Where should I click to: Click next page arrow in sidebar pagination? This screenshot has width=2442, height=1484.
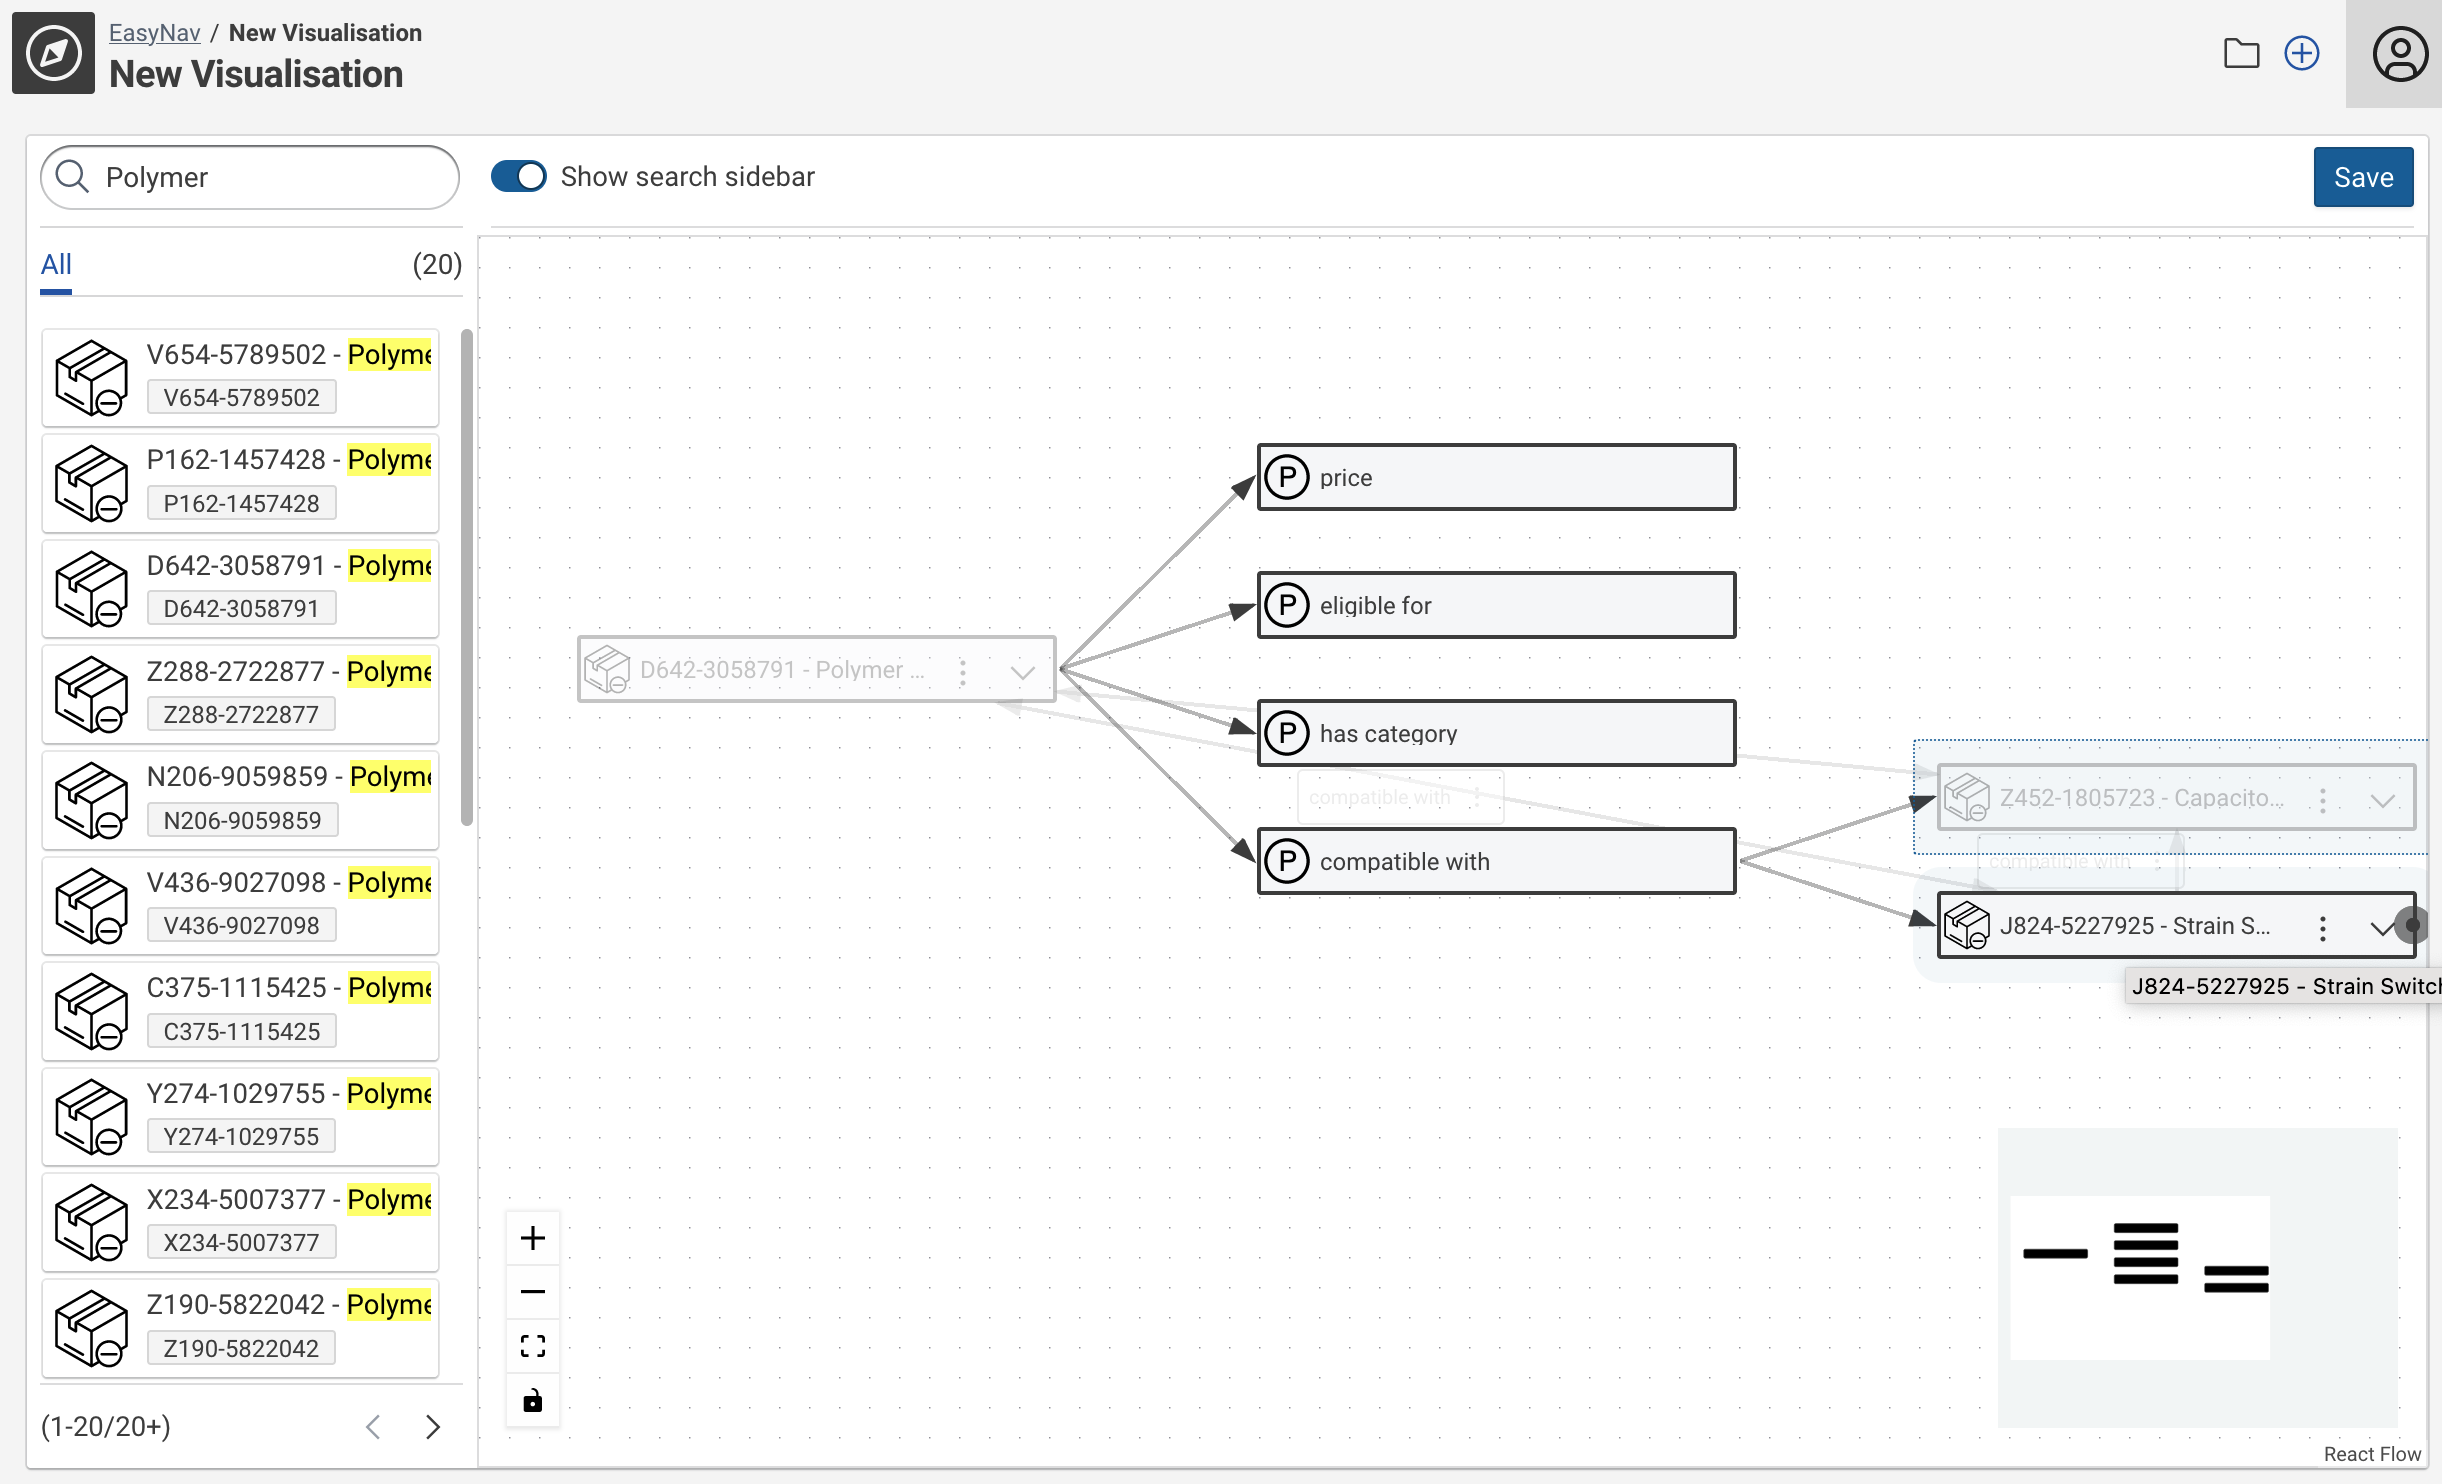click(x=431, y=1426)
